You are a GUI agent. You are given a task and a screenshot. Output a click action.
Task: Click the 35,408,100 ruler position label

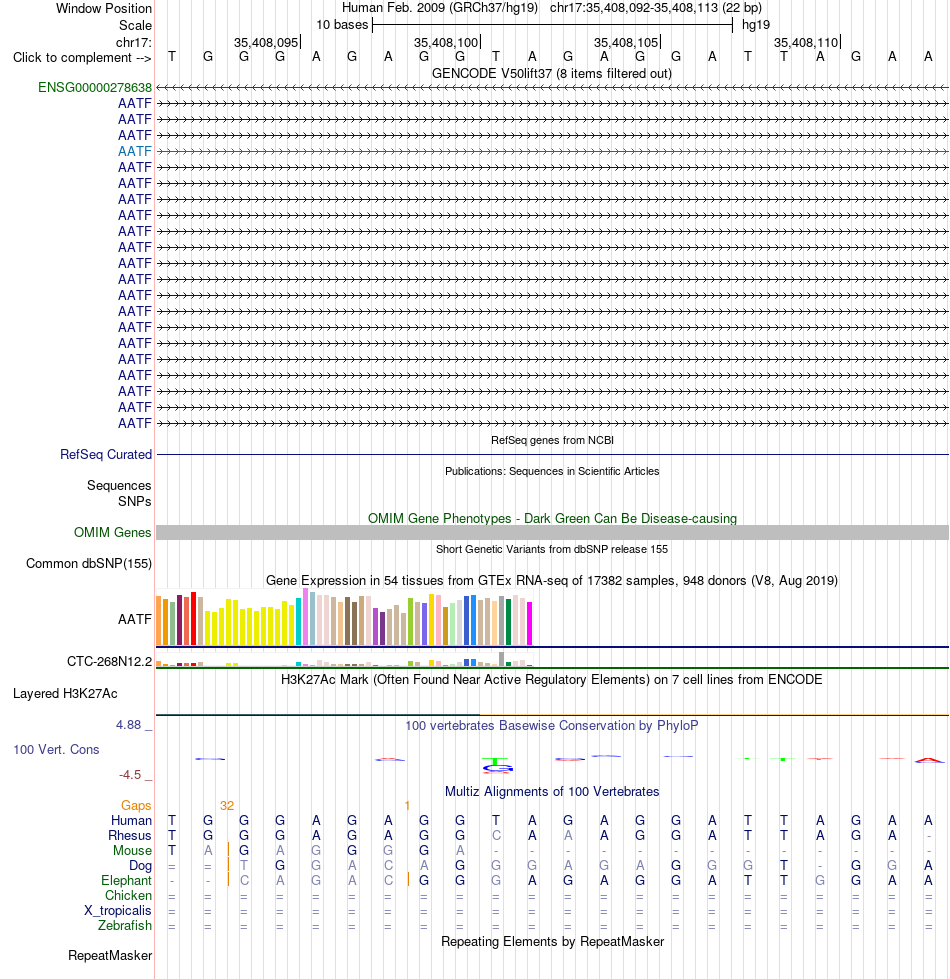tap(446, 42)
